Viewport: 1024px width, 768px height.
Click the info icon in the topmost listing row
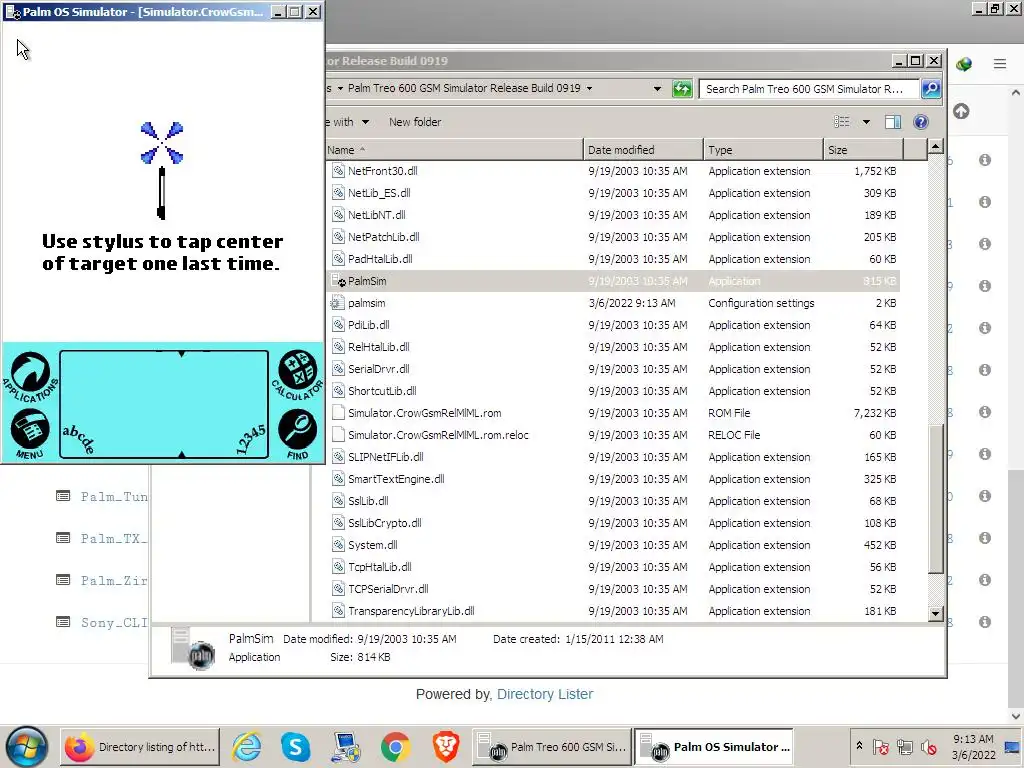(985, 160)
